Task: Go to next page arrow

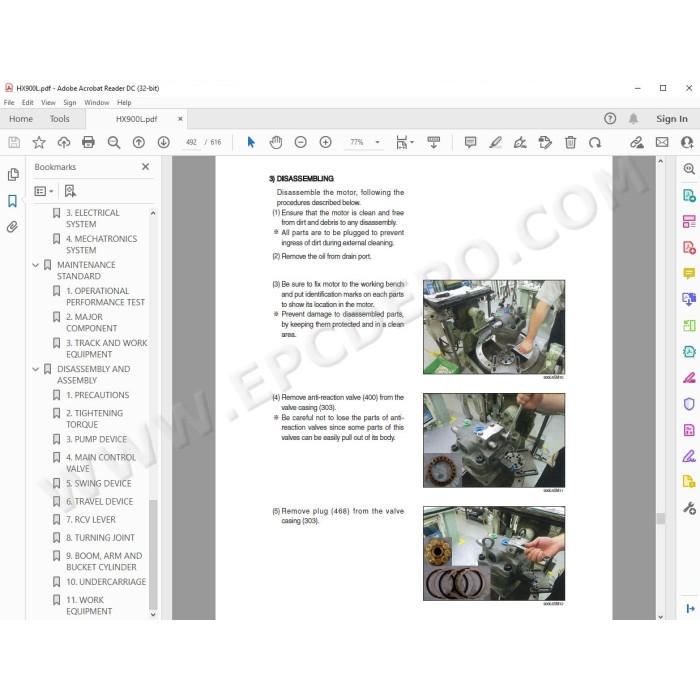Action: click(163, 142)
